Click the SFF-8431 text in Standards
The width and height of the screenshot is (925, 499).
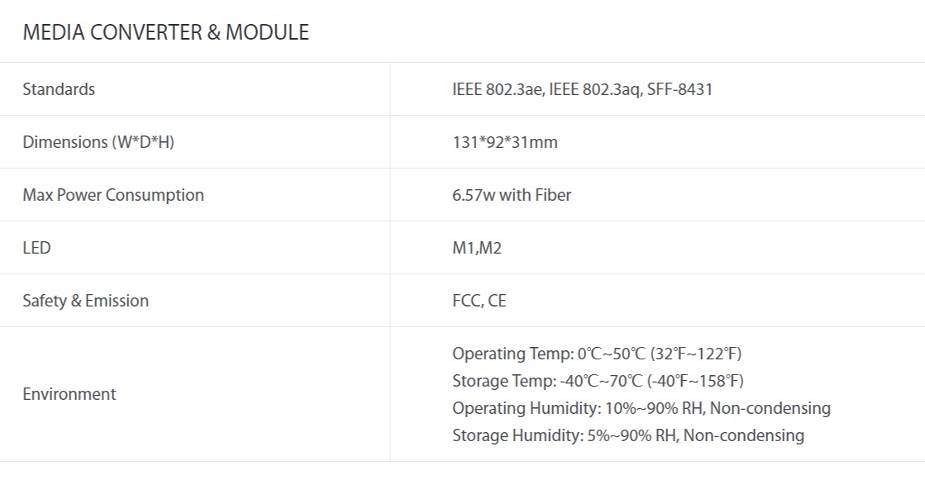click(x=680, y=89)
